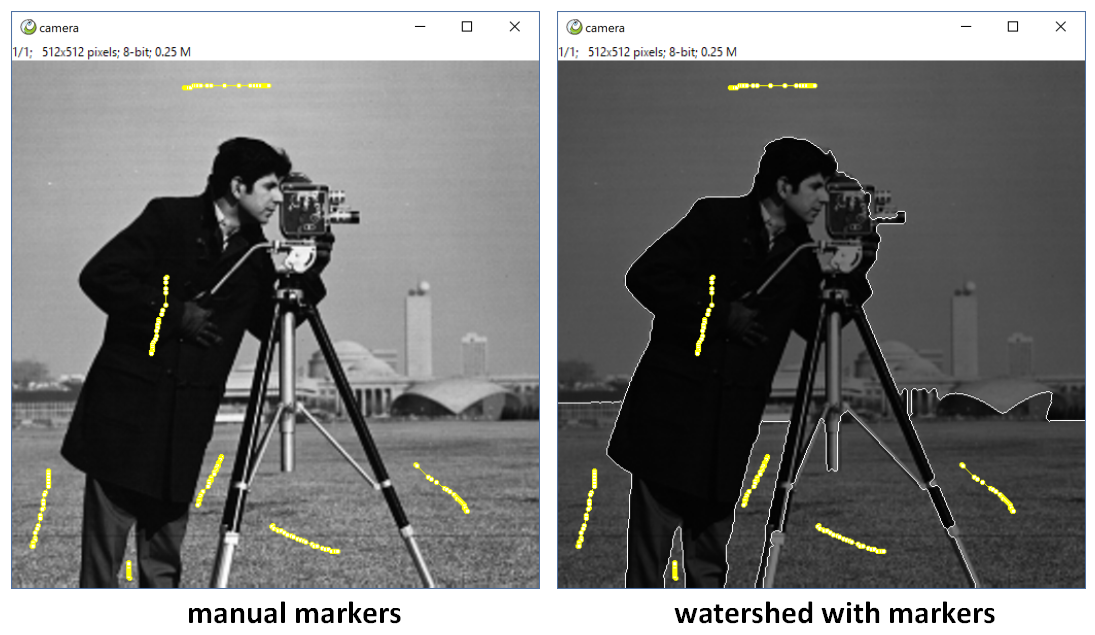Click the yellow marker on the coat in left image
This screenshot has width=1095, height=635.
coord(159,315)
